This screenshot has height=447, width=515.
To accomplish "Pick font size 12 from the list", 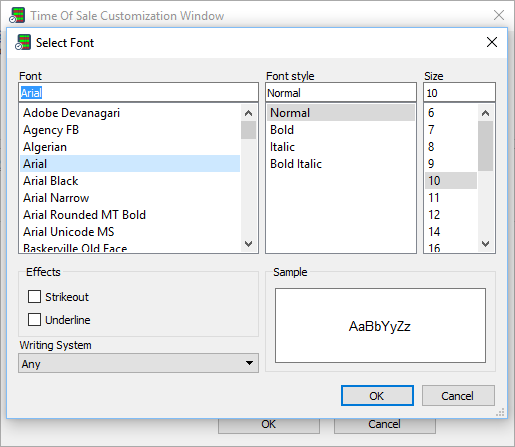I will coord(451,215).
